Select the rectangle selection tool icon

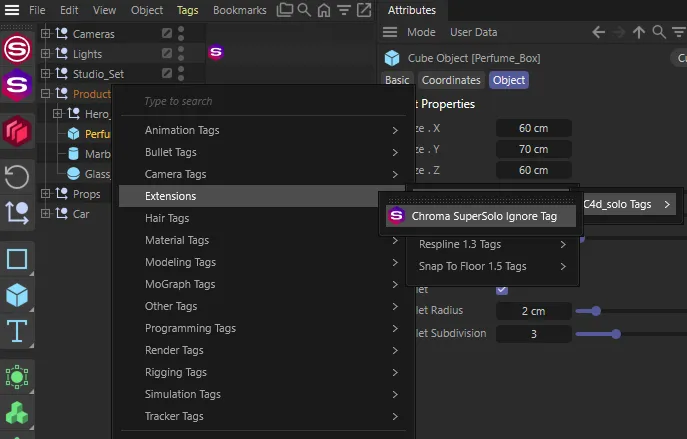tap(17, 259)
